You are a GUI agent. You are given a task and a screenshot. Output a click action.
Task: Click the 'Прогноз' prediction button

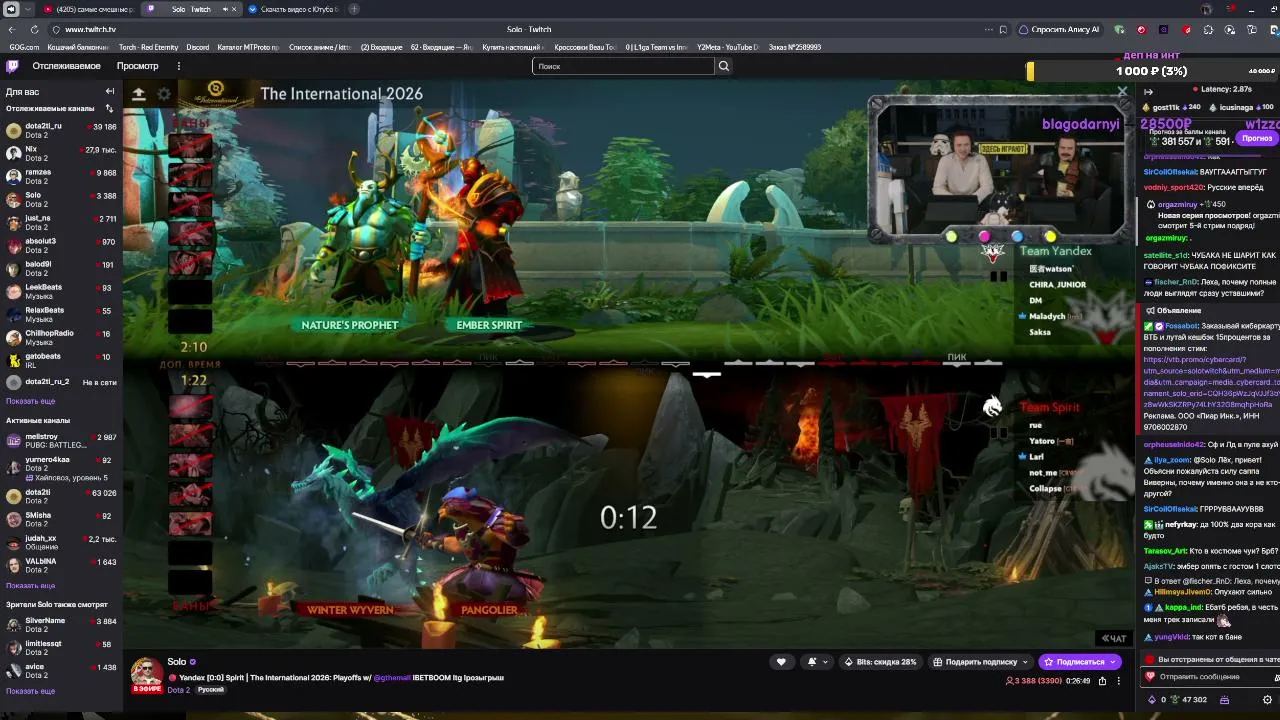pos(1257,138)
